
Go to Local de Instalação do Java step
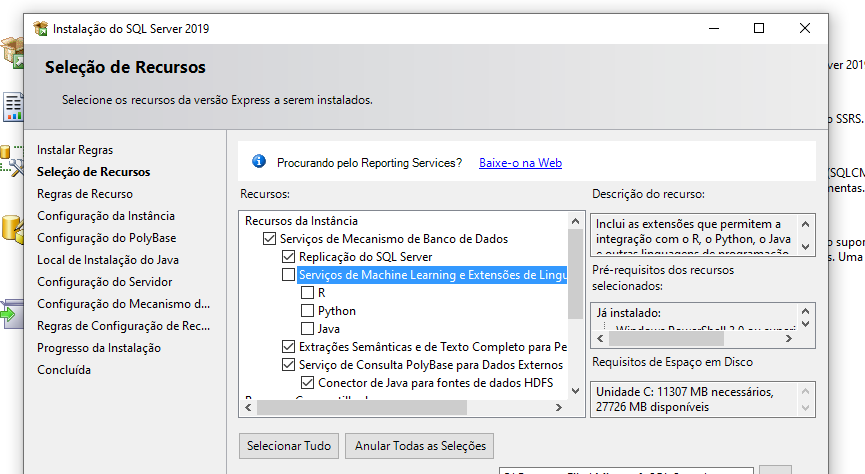coord(108,260)
